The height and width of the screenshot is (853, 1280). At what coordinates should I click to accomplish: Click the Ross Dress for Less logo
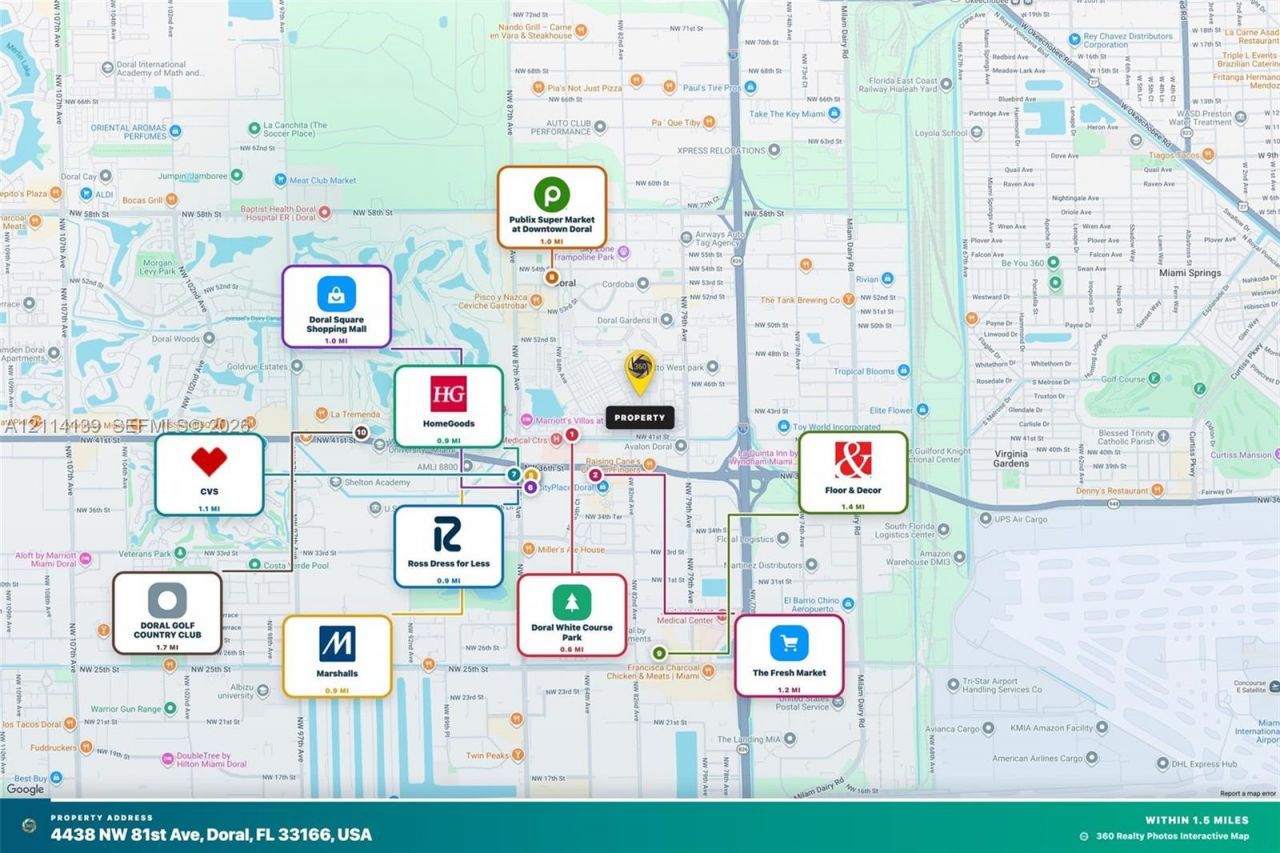pyautogui.click(x=447, y=534)
